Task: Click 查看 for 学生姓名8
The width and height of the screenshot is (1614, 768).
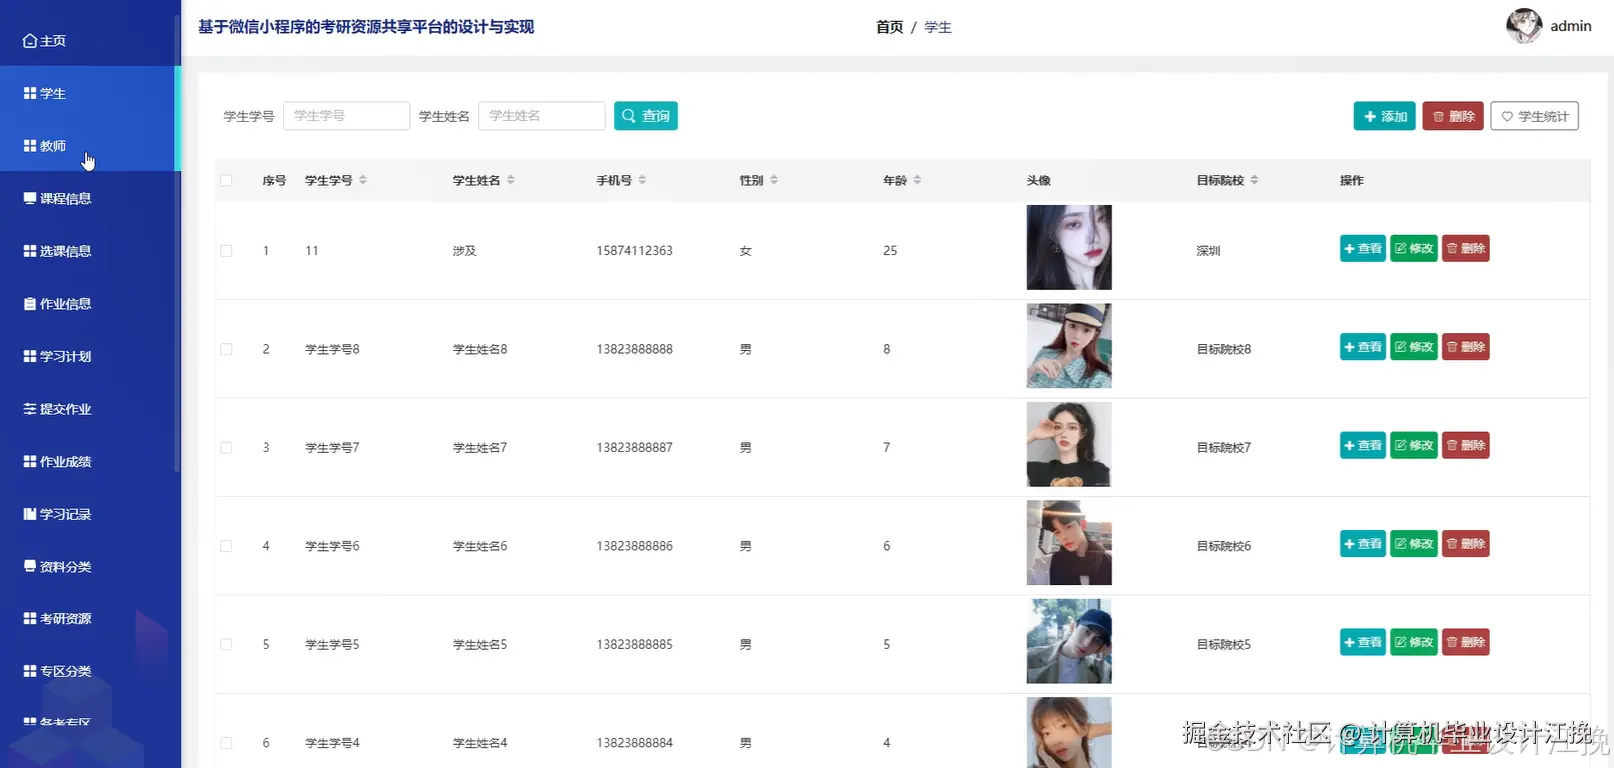Action: click(x=1363, y=347)
